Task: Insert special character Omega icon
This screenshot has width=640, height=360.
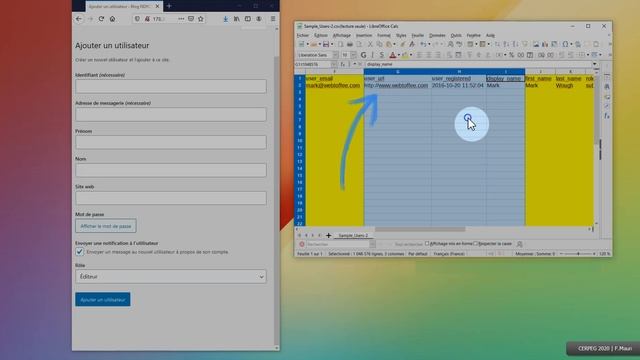Action: pyautogui.click(x=565, y=44)
